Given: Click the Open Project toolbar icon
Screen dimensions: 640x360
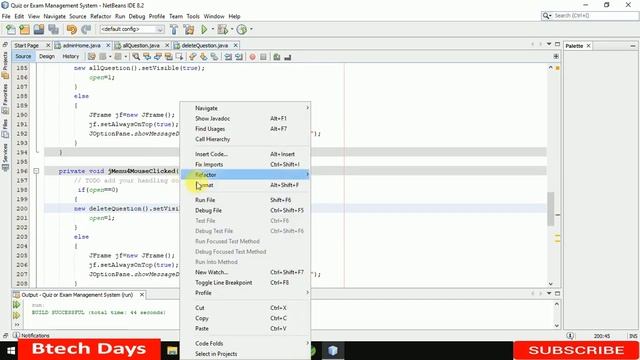Looking at the screenshot, I should point(39,29).
